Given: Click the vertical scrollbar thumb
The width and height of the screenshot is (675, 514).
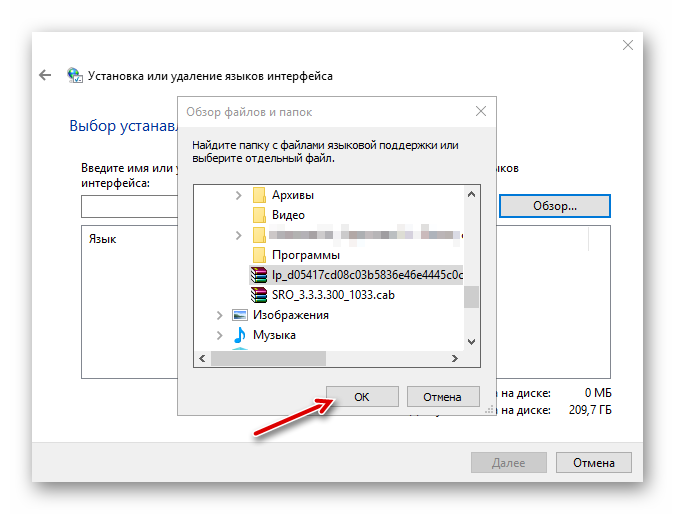Looking at the screenshot, I should (471, 297).
